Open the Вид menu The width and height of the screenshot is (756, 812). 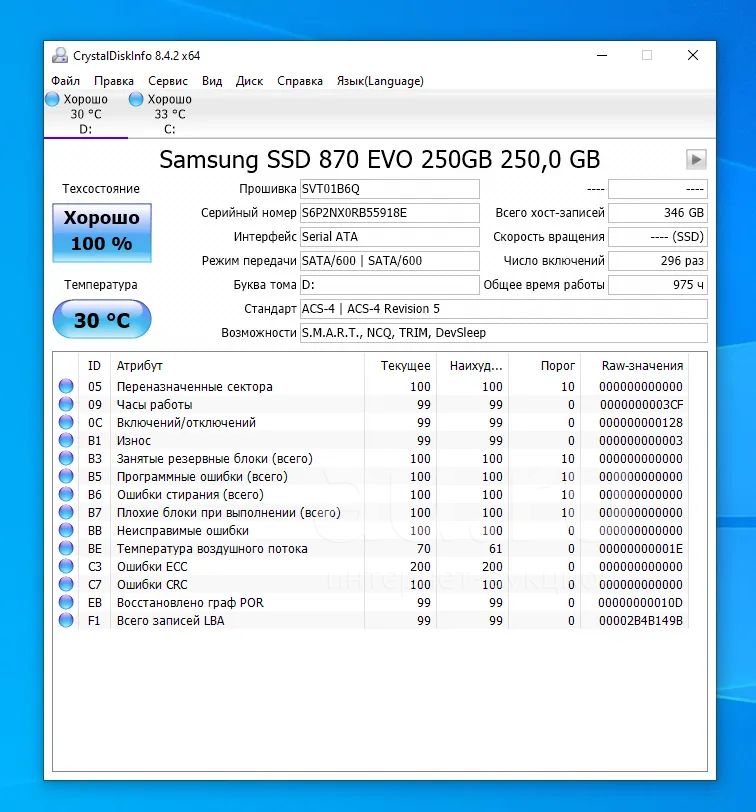[x=212, y=81]
